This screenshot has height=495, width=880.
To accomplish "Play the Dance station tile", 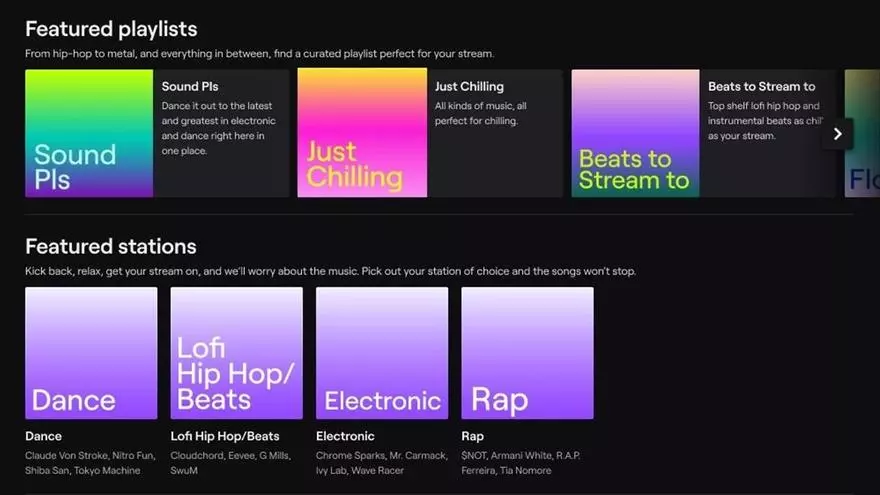I will 91,353.
